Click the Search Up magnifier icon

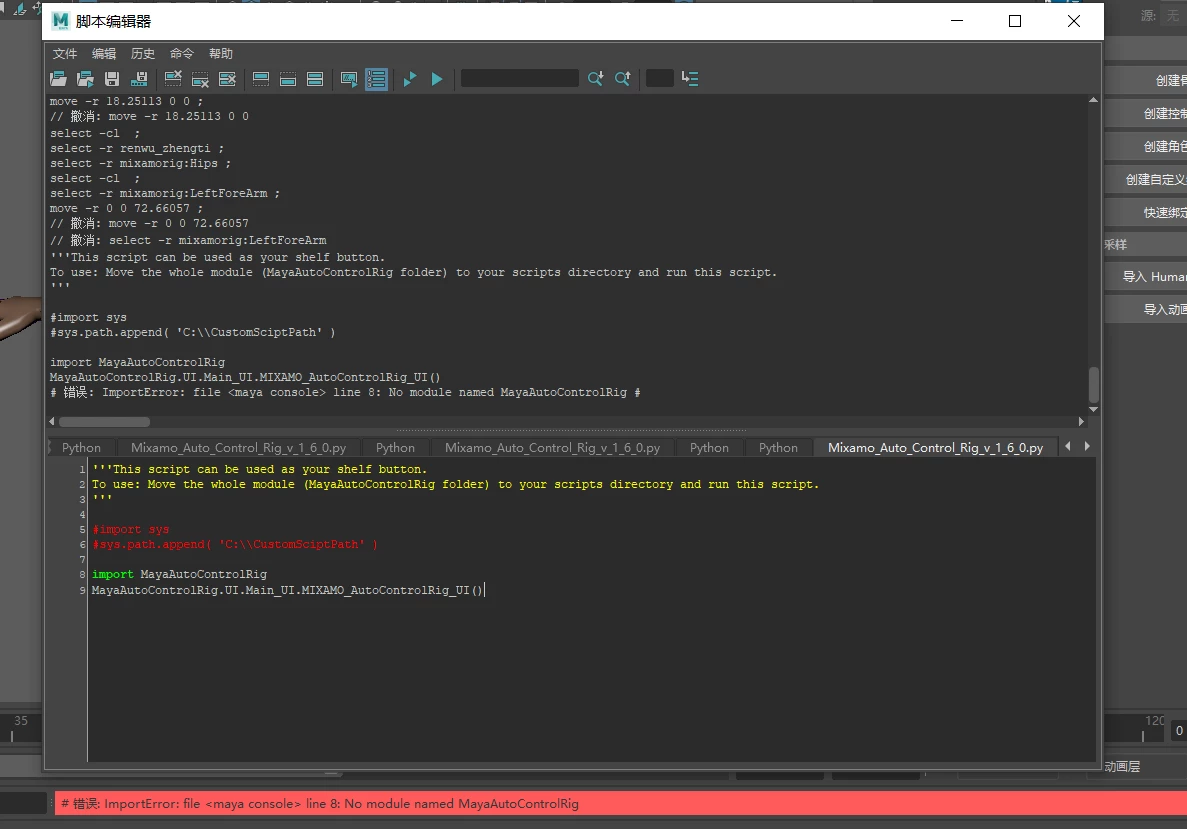623,78
